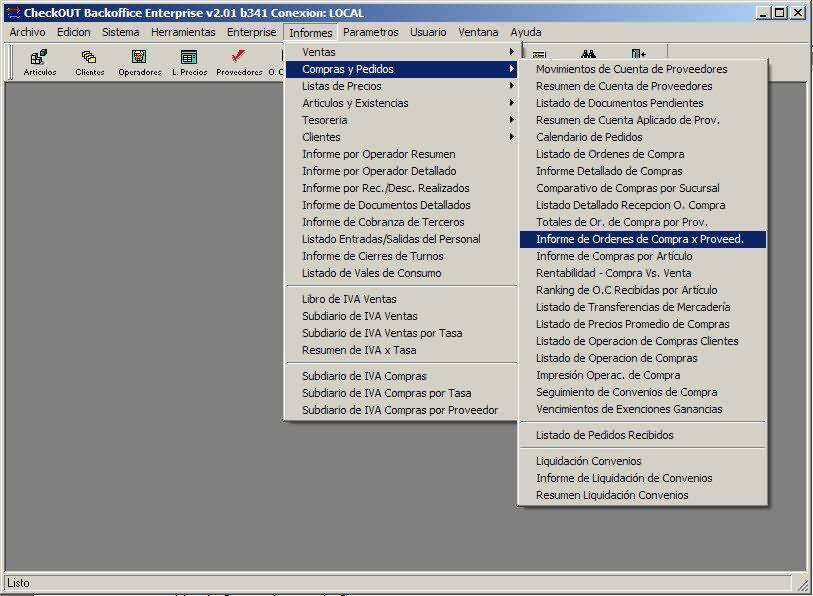The image size is (813, 596).
Task: Choose Subdiario de IVA Compras
Action: (401, 376)
